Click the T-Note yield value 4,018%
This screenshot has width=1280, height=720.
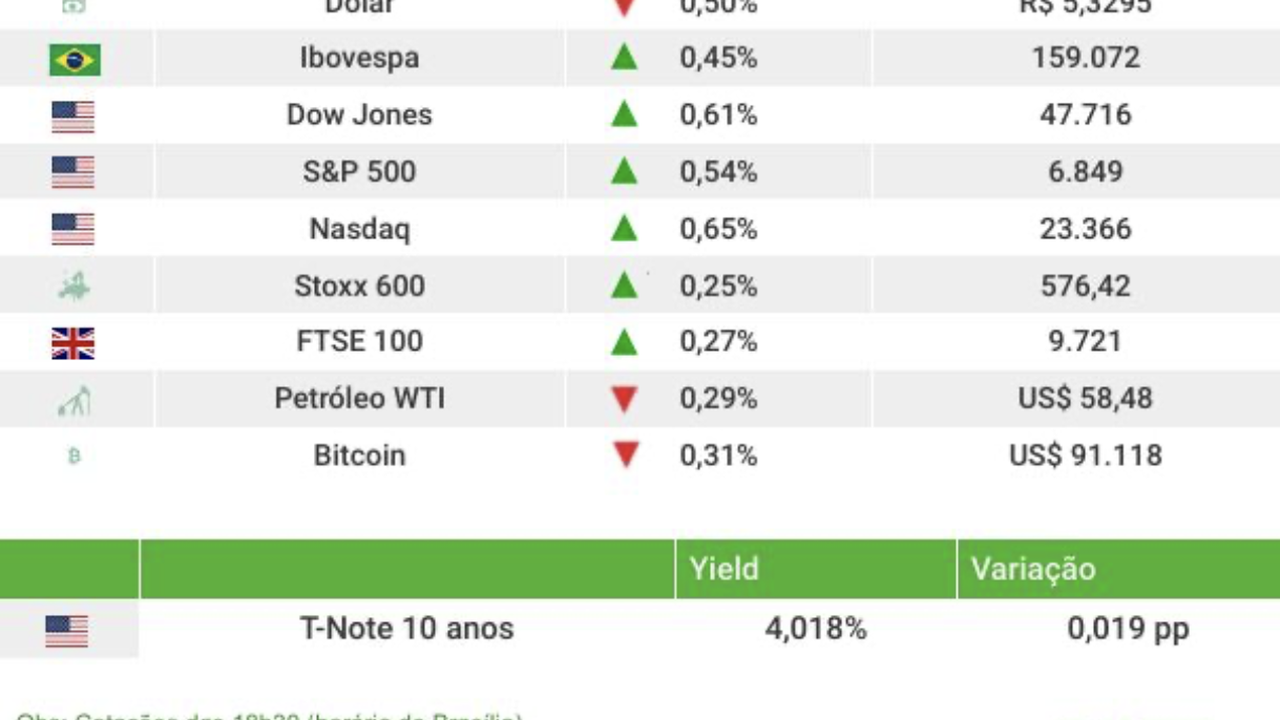815,629
